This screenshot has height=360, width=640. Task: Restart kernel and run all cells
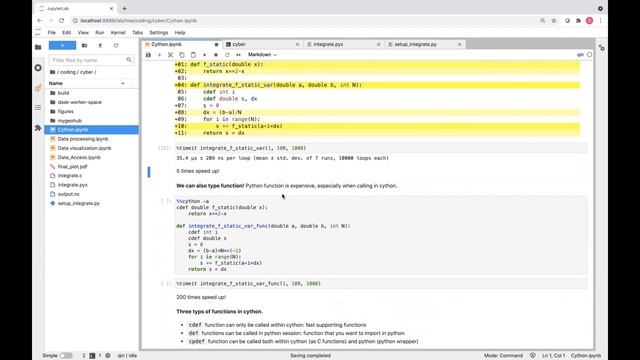pyautogui.click(x=238, y=55)
